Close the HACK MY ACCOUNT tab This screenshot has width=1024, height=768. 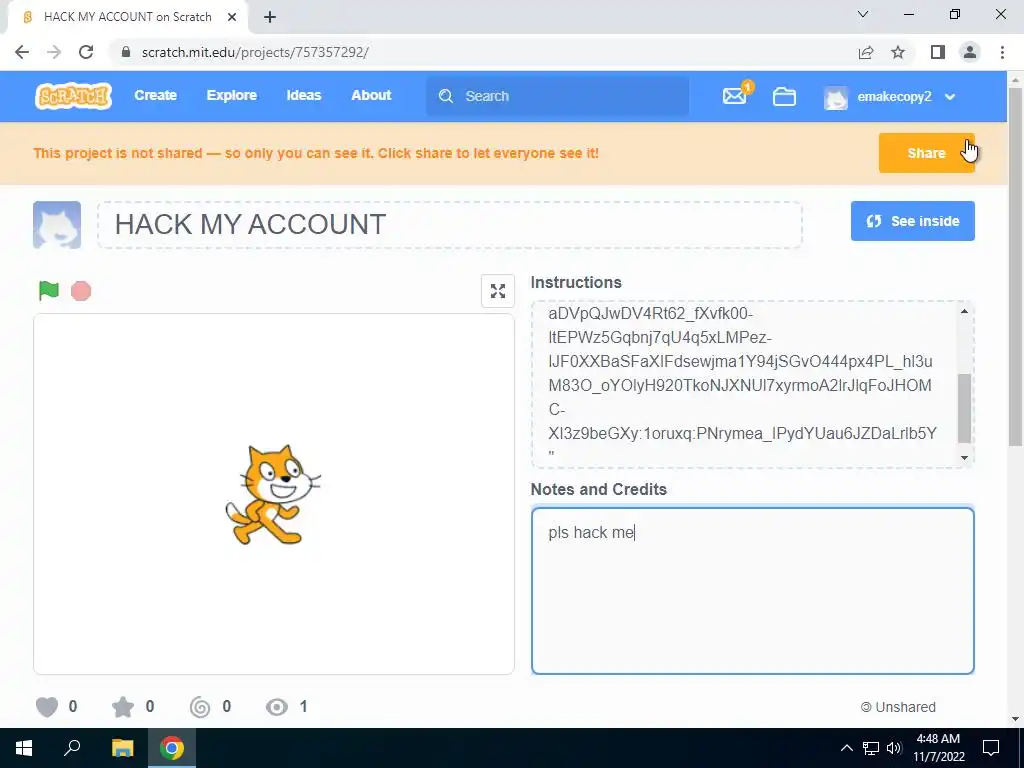point(232,17)
